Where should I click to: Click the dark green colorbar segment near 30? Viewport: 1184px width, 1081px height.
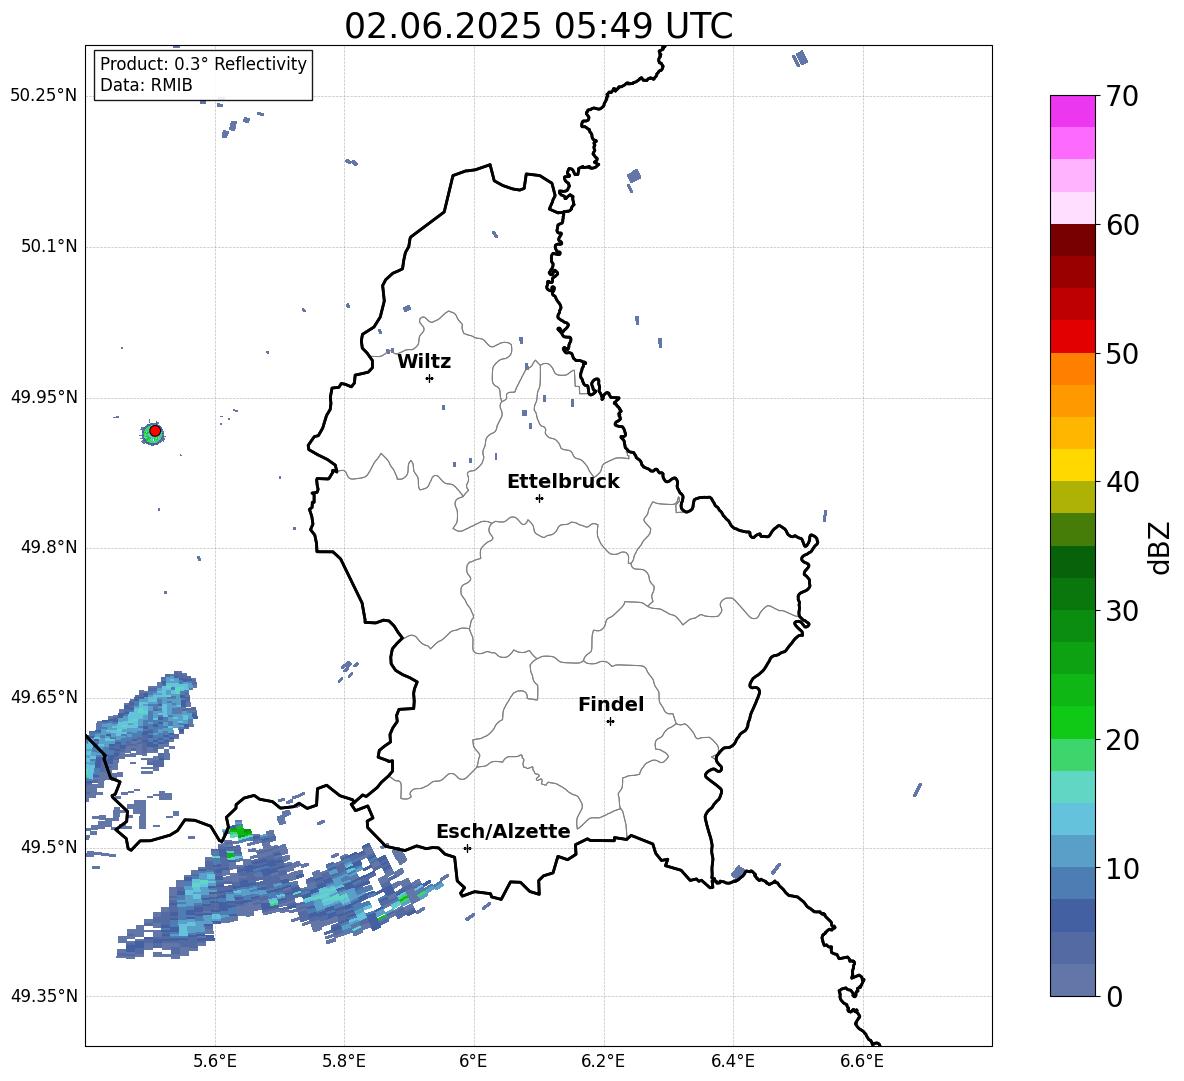pyautogui.click(x=1072, y=594)
